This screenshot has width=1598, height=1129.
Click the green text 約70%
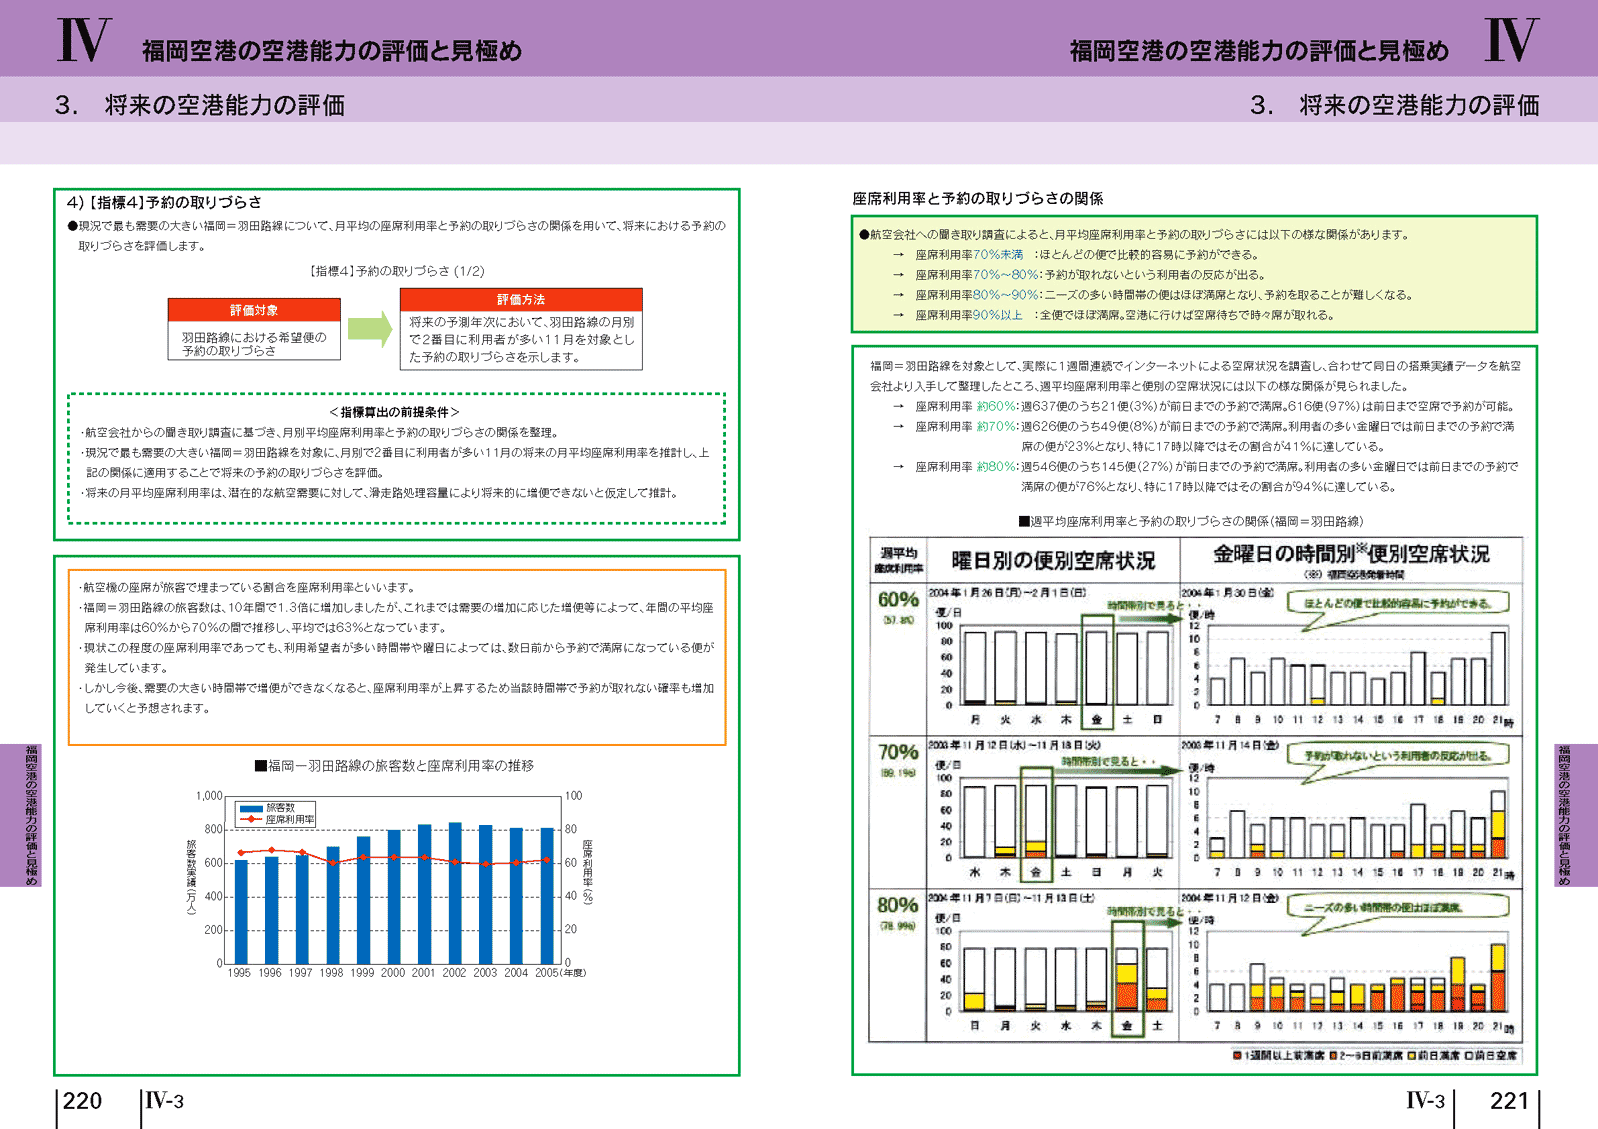[996, 427]
